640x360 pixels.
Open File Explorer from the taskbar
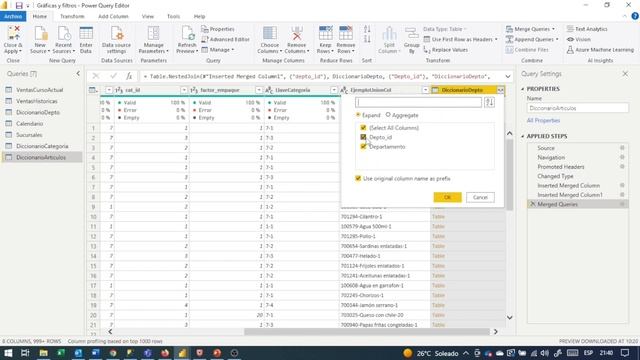click(x=43, y=353)
